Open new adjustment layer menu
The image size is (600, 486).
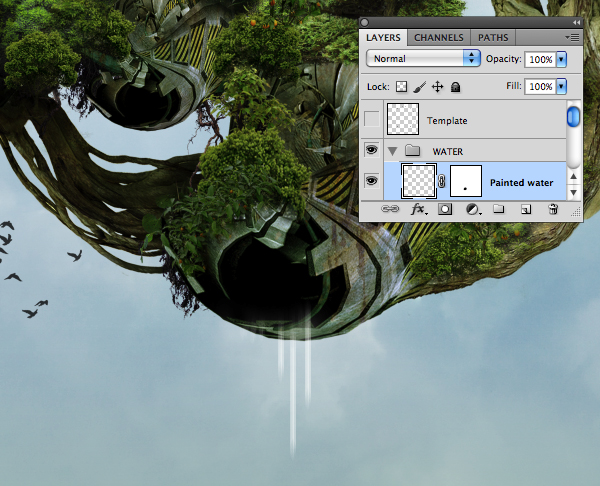pos(473,209)
